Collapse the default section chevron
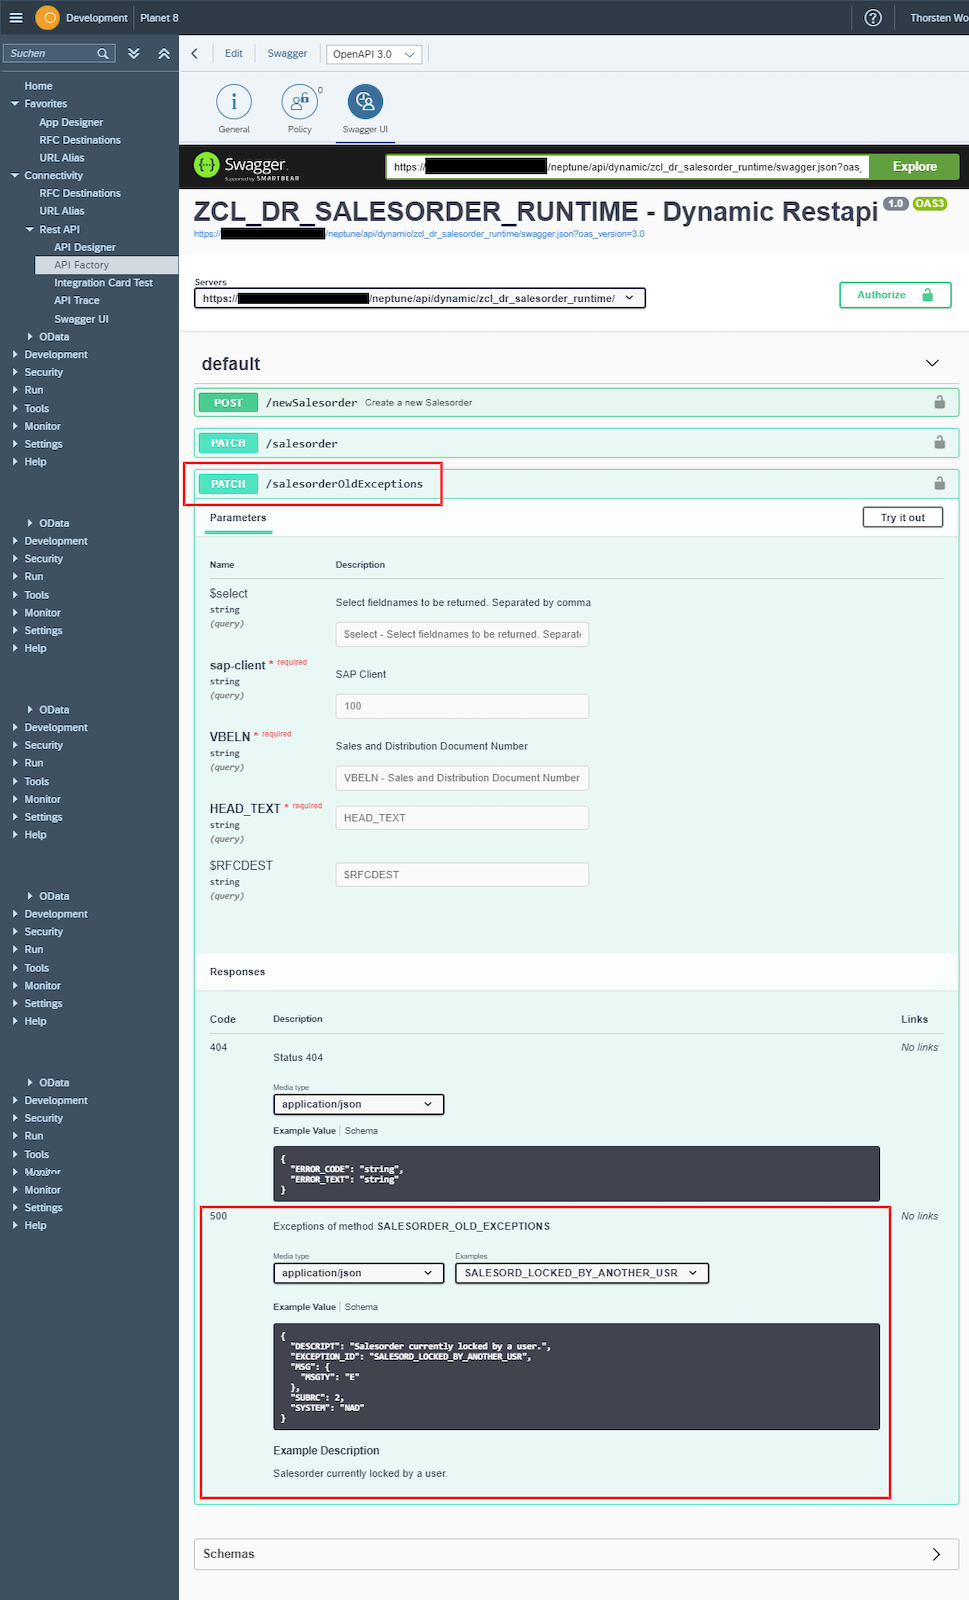Image resolution: width=969 pixels, height=1600 pixels. [932, 363]
